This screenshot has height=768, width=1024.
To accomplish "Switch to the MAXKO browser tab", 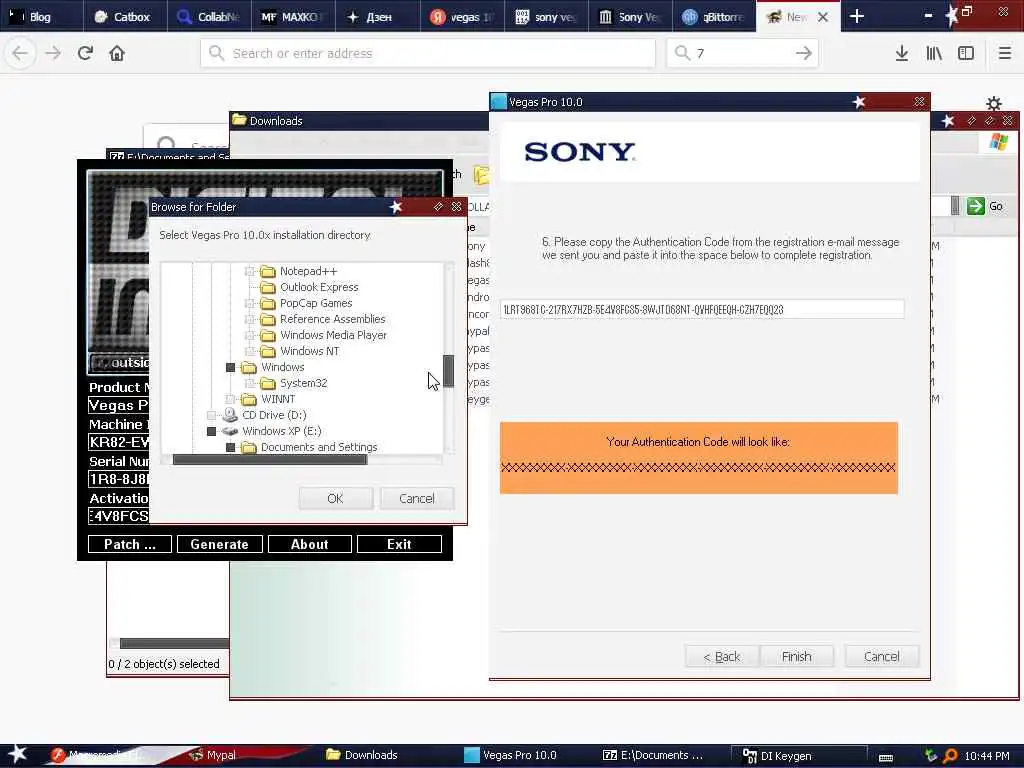I will point(293,16).
